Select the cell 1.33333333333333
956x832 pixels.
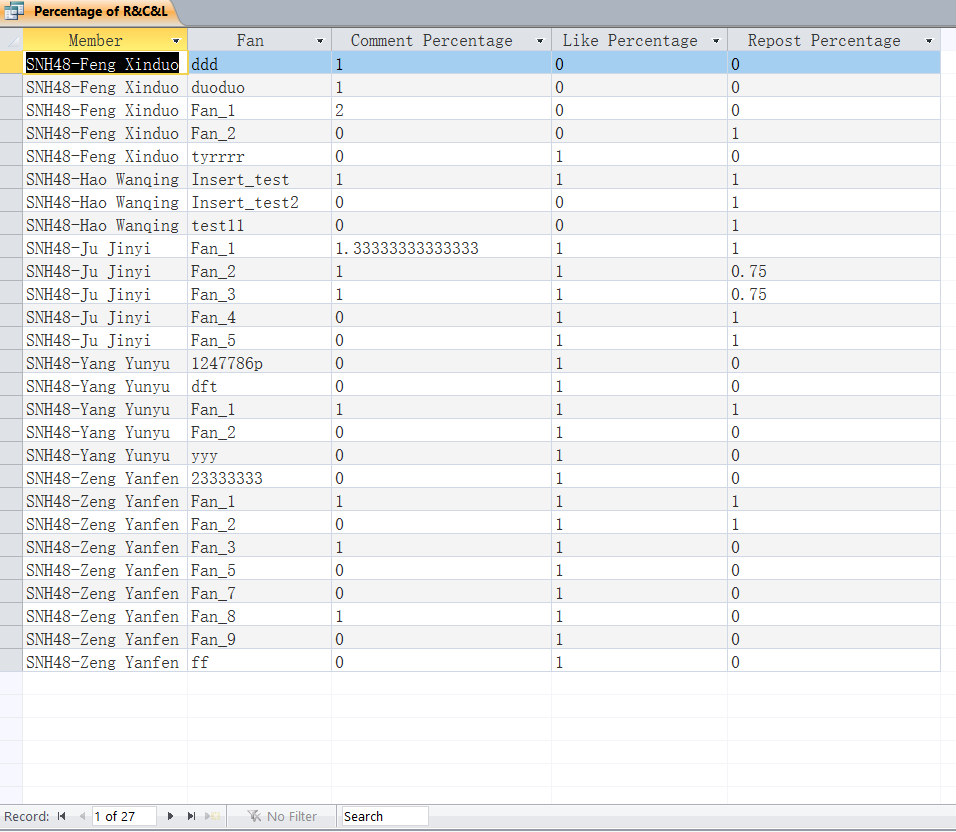tap(441, 248)
